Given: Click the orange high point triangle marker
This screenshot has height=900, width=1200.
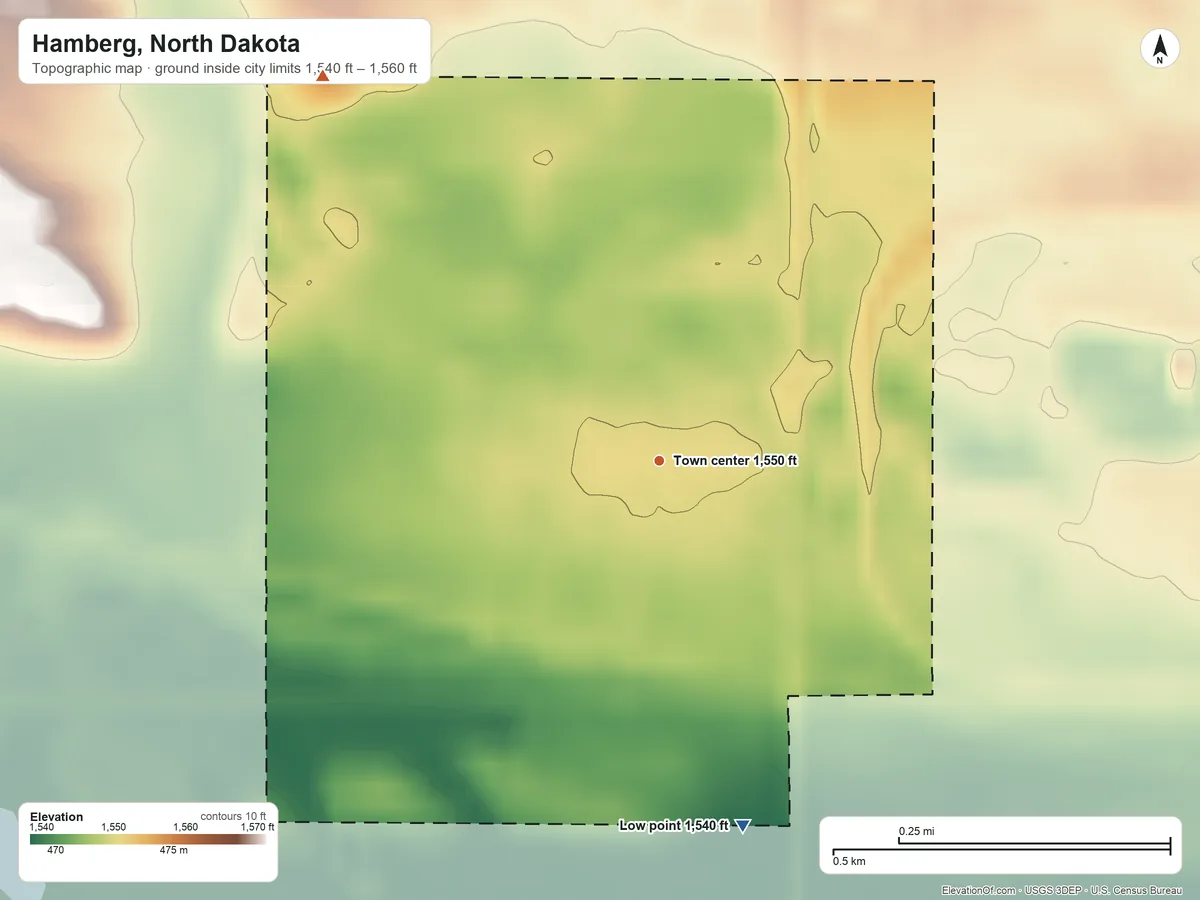Looking at the screenshot, I should (x=322, y=75).
